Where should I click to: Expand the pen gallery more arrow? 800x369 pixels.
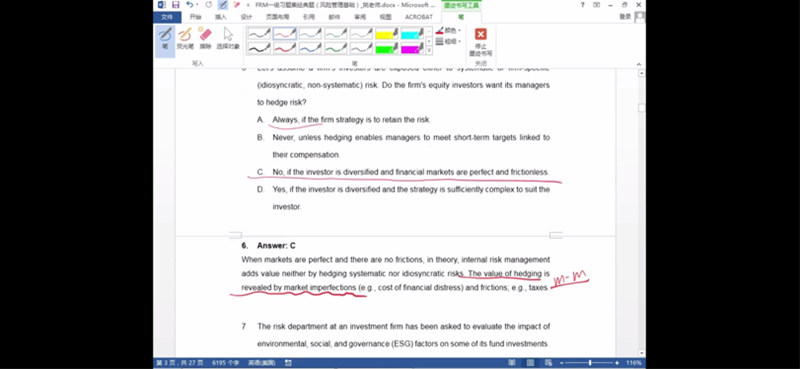(x=429, y=51)
